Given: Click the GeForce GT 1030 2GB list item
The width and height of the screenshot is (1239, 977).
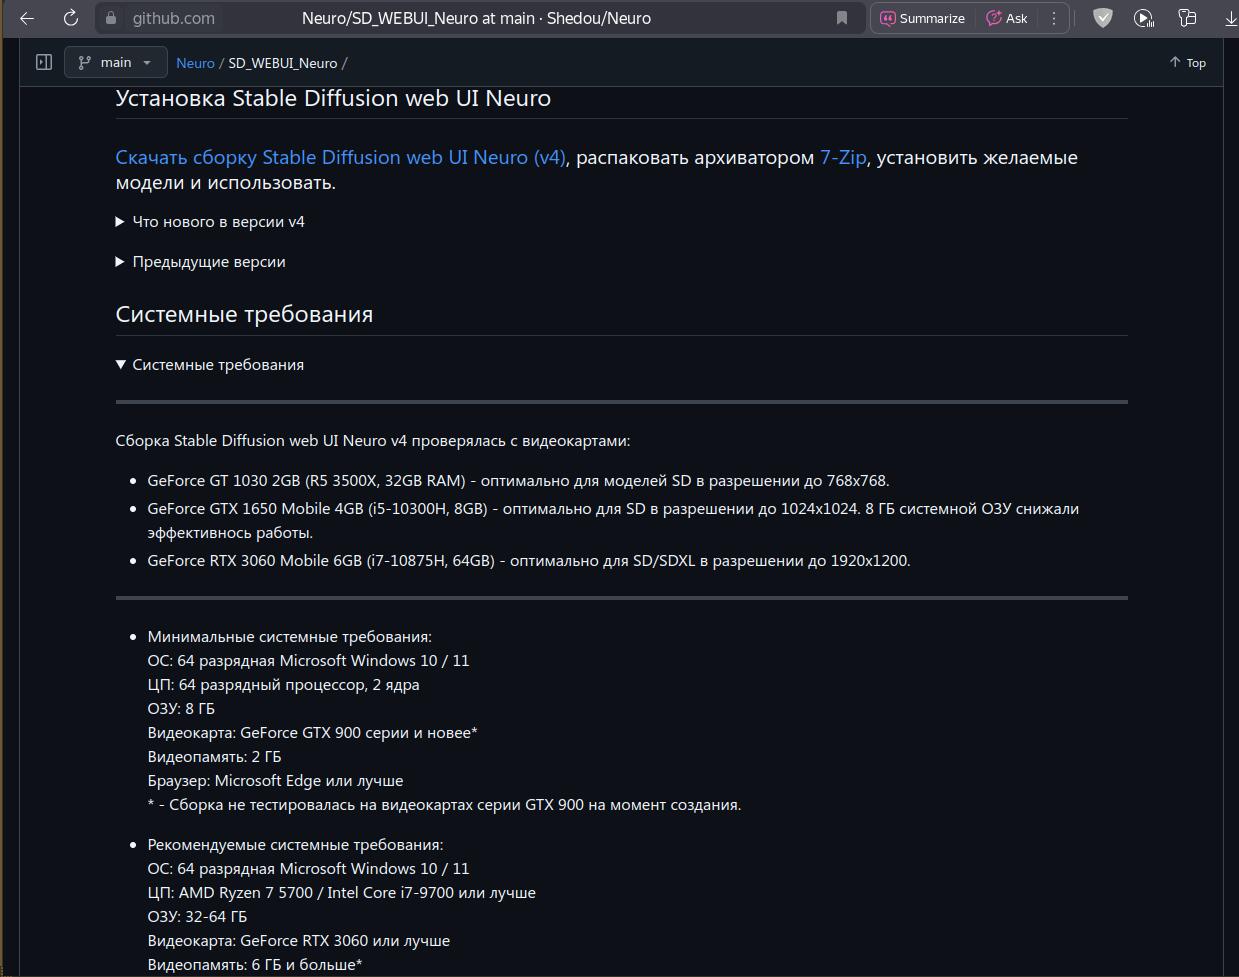Looking at the screenshot, I should tap(518, 481).
